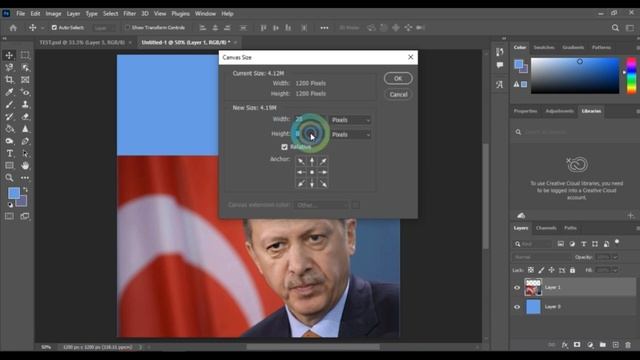Image resolution: width=640 pixels, height=360 pixels.
Task: Hide Layer 0 visibility eye
Action: [517, 307]
